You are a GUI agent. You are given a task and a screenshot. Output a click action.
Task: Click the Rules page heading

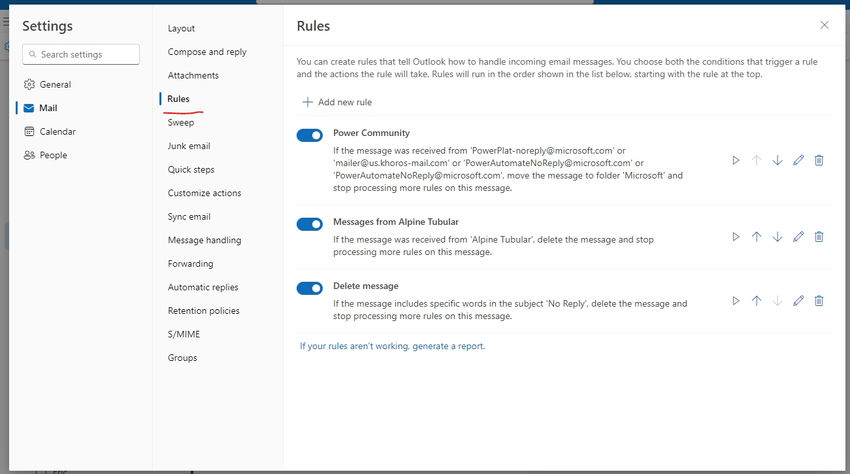pyautogui.click(x=313, y=26)
